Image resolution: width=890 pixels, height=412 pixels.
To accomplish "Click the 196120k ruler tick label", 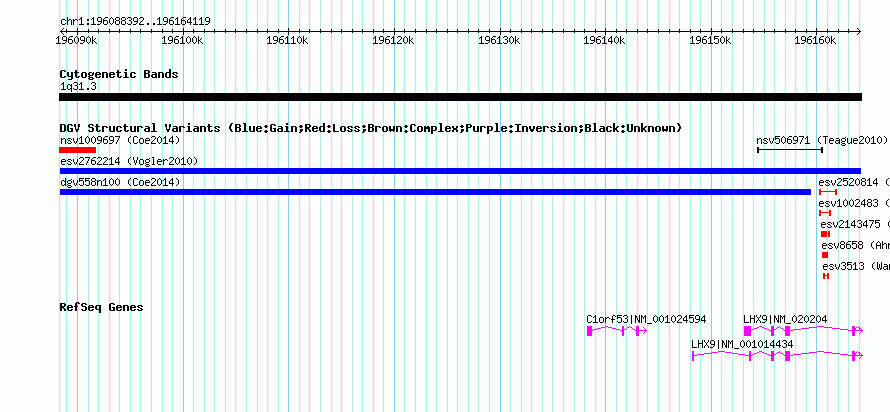I will click(393, 41).
